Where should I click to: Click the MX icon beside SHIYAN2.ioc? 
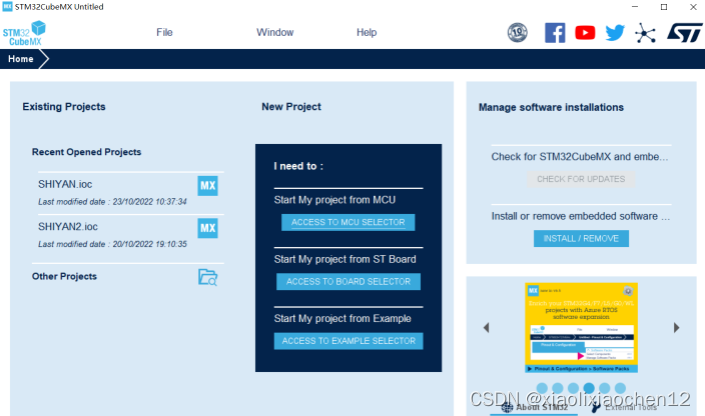point(208,228)
